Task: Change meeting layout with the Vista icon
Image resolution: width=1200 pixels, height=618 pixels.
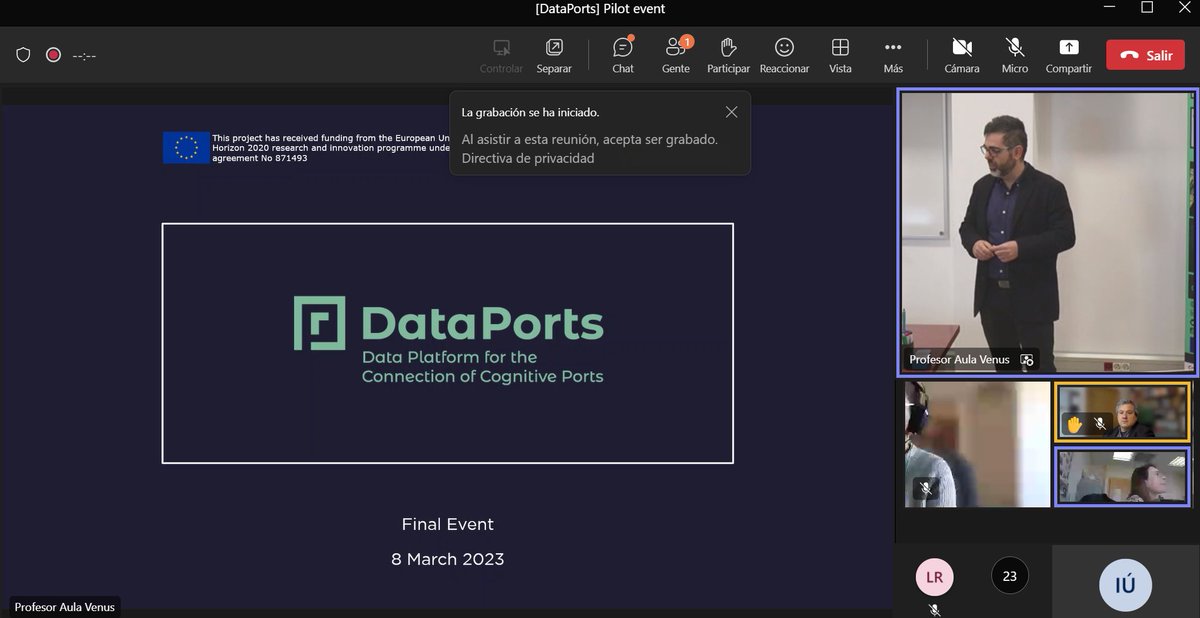Action: pyautogui.click(x=840, y=55)
